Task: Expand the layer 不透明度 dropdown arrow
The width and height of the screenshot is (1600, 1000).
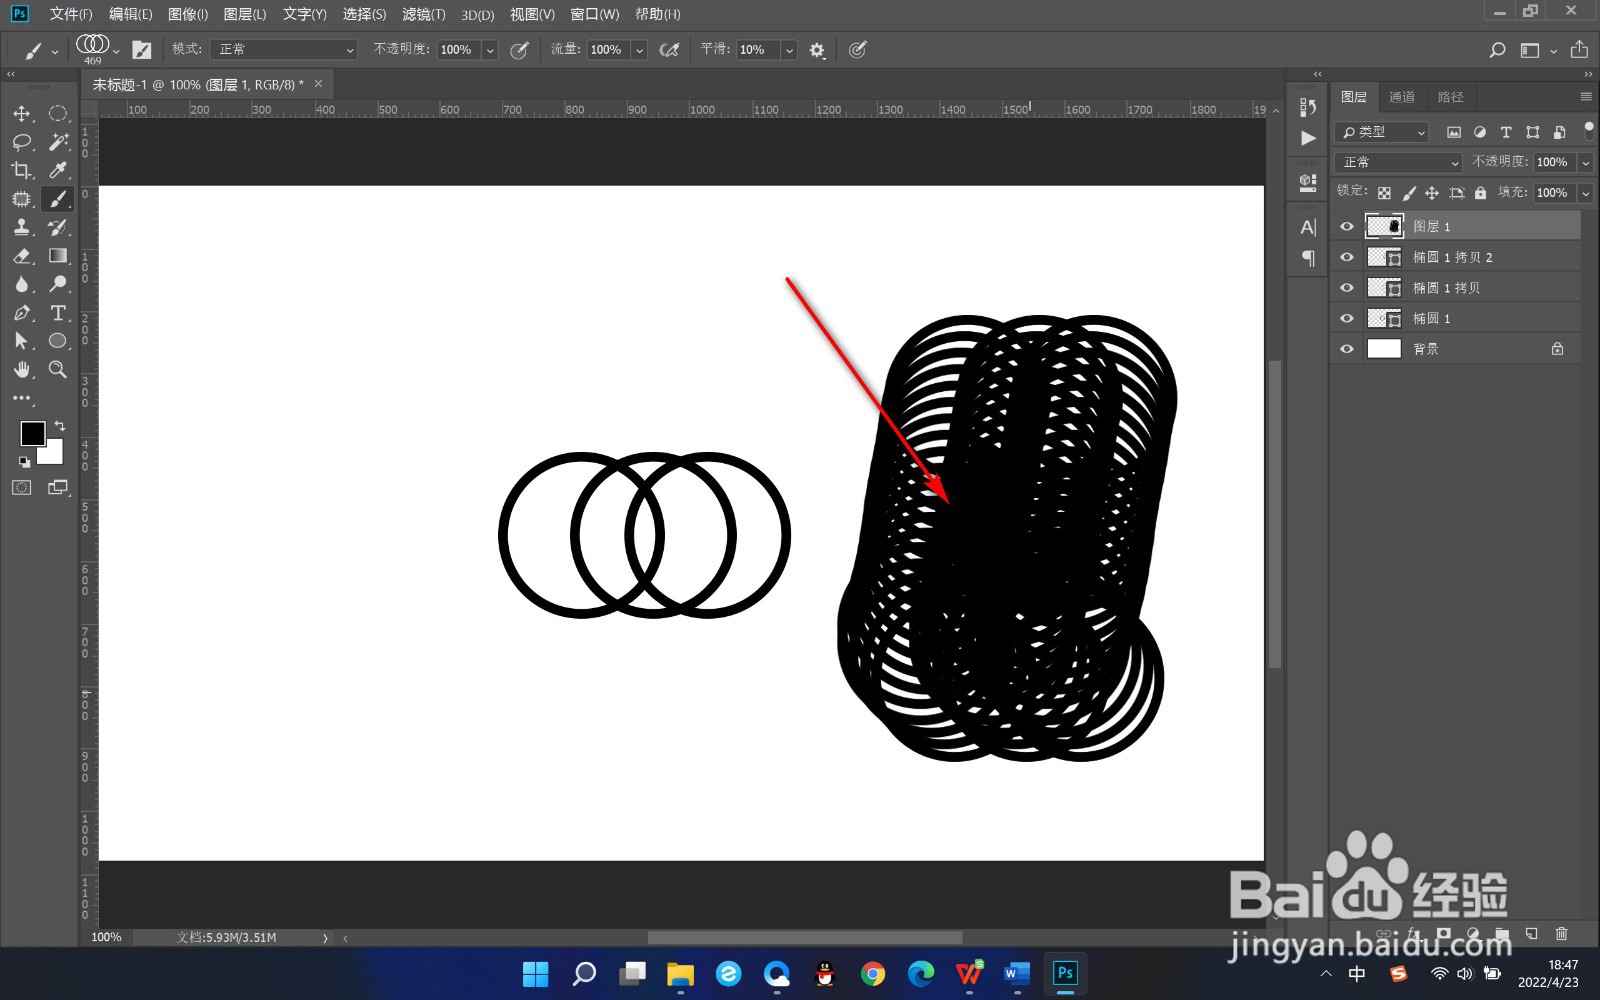Action: (x=1586, y=162)
